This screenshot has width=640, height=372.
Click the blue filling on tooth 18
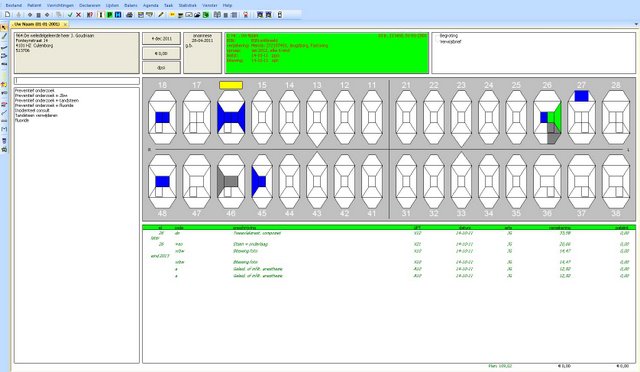point(162,118)
